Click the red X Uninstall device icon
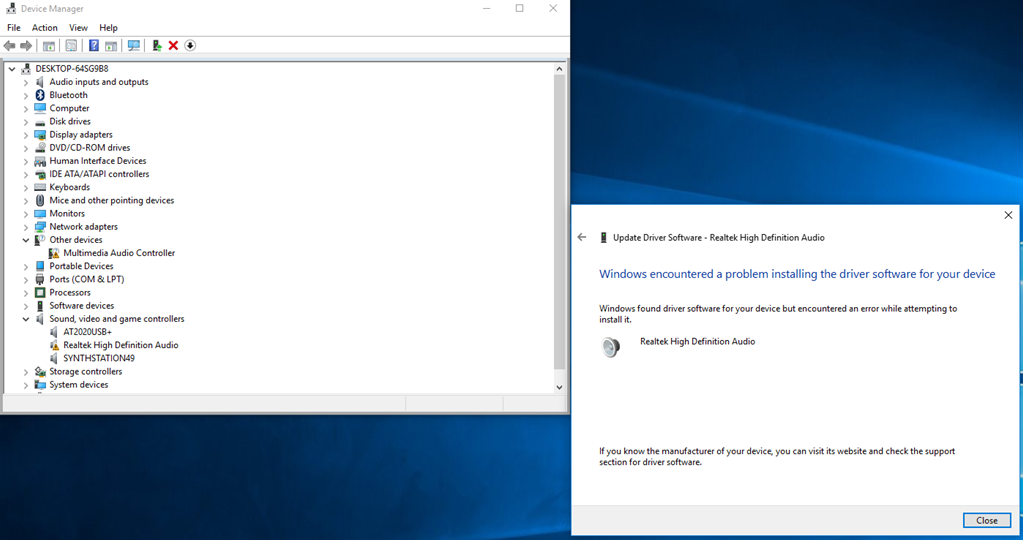 (173, 46)
